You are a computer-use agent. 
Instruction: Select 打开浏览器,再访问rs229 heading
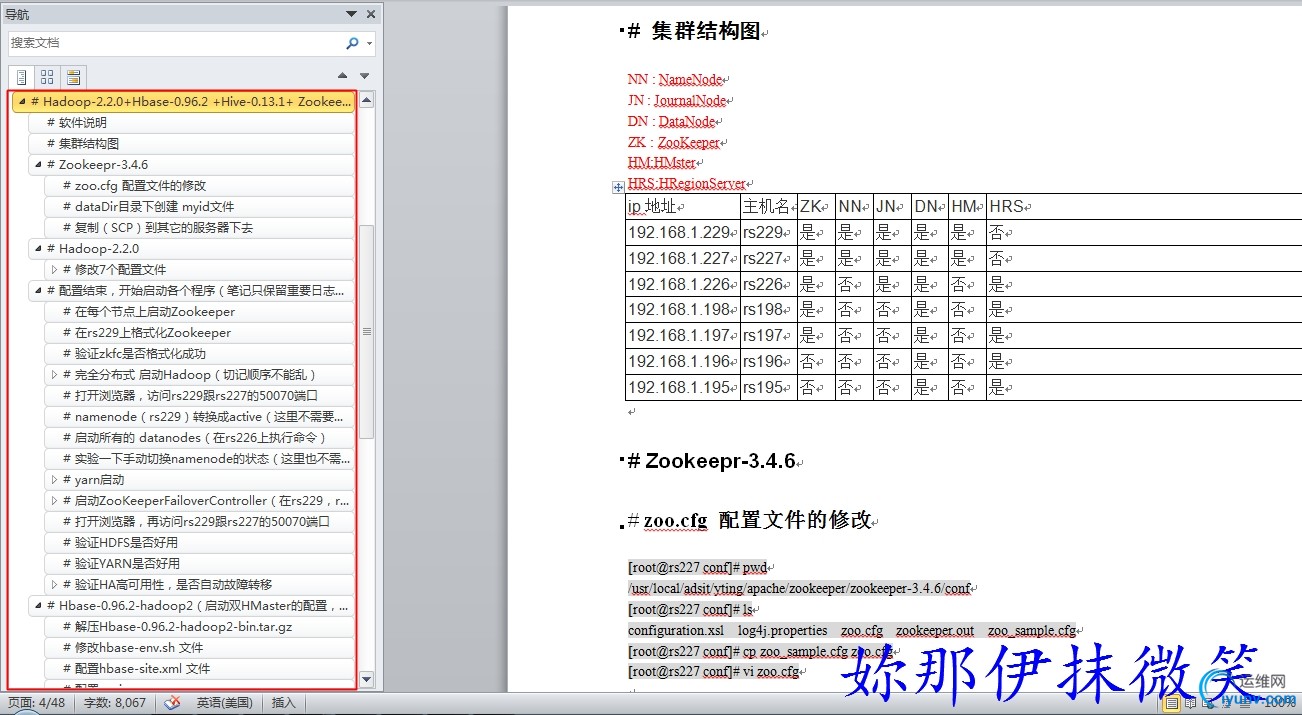tap(199, 521)
